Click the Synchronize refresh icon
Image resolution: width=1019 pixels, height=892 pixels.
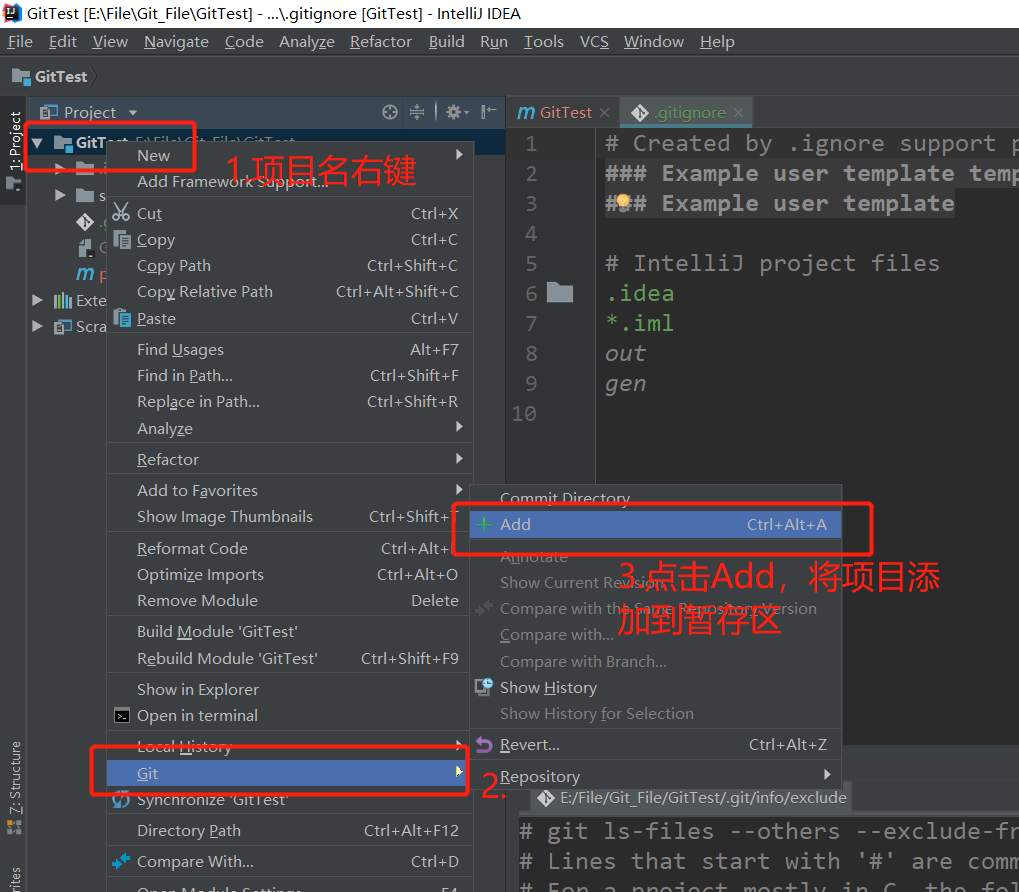(121, 800)
